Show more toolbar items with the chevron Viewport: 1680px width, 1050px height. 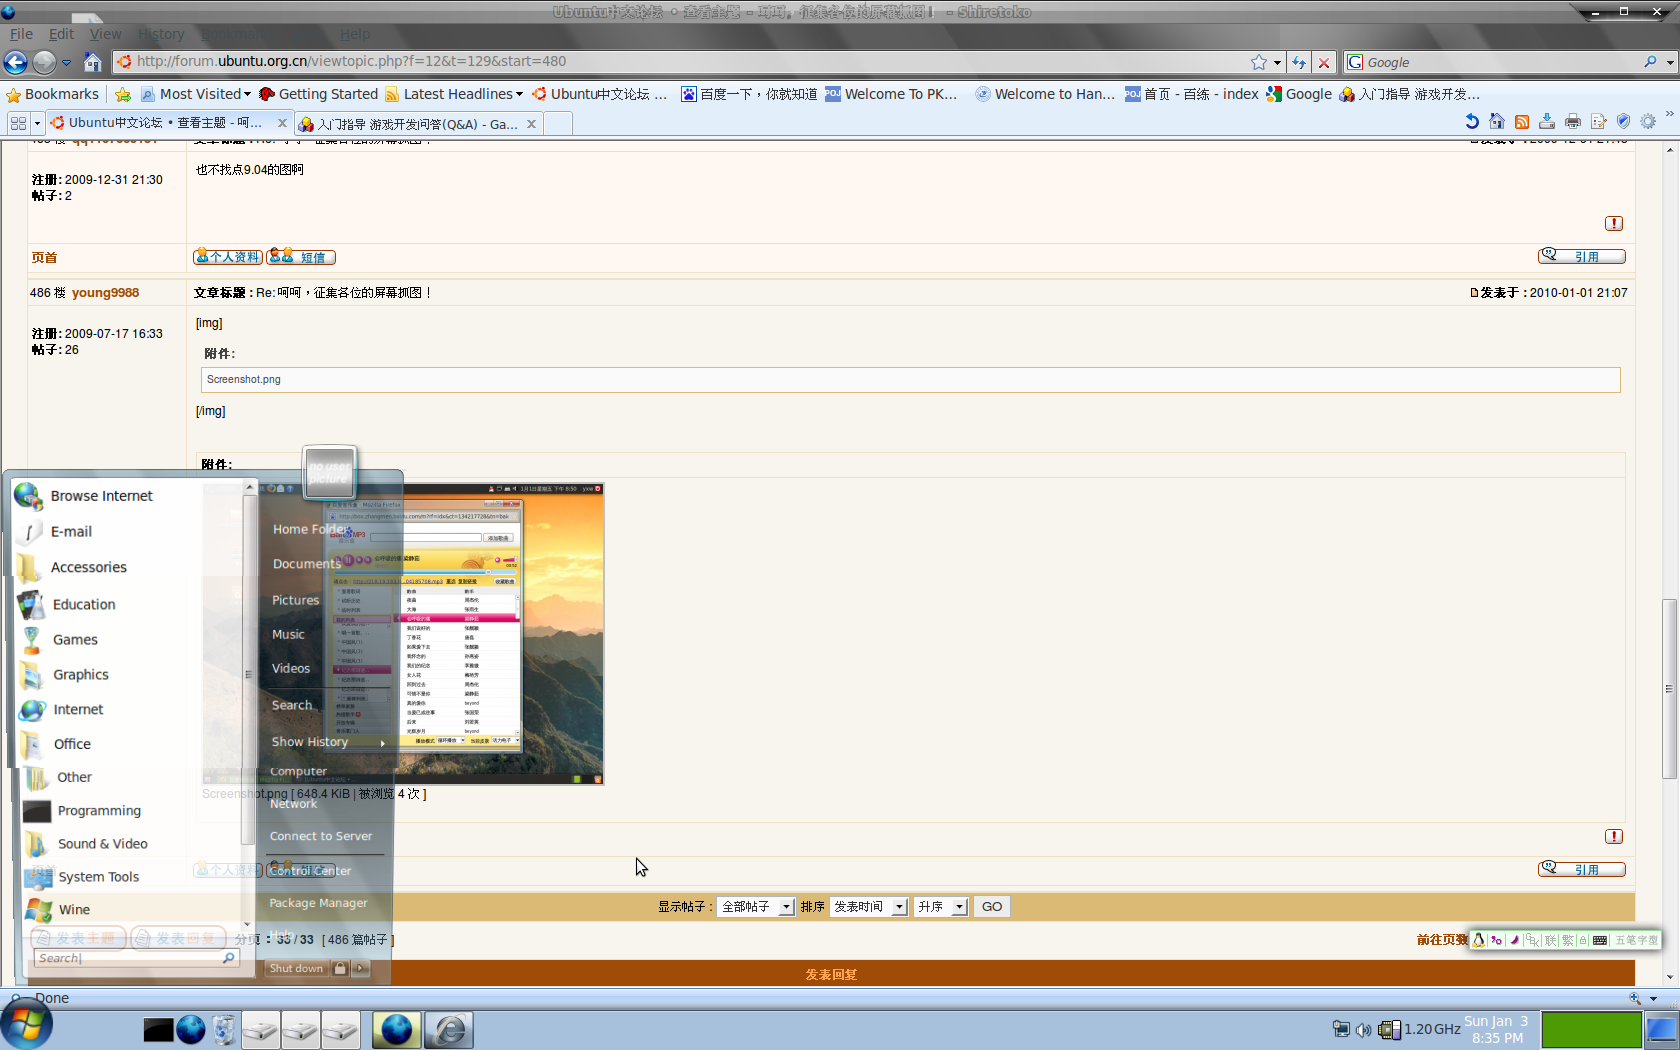1669,114
